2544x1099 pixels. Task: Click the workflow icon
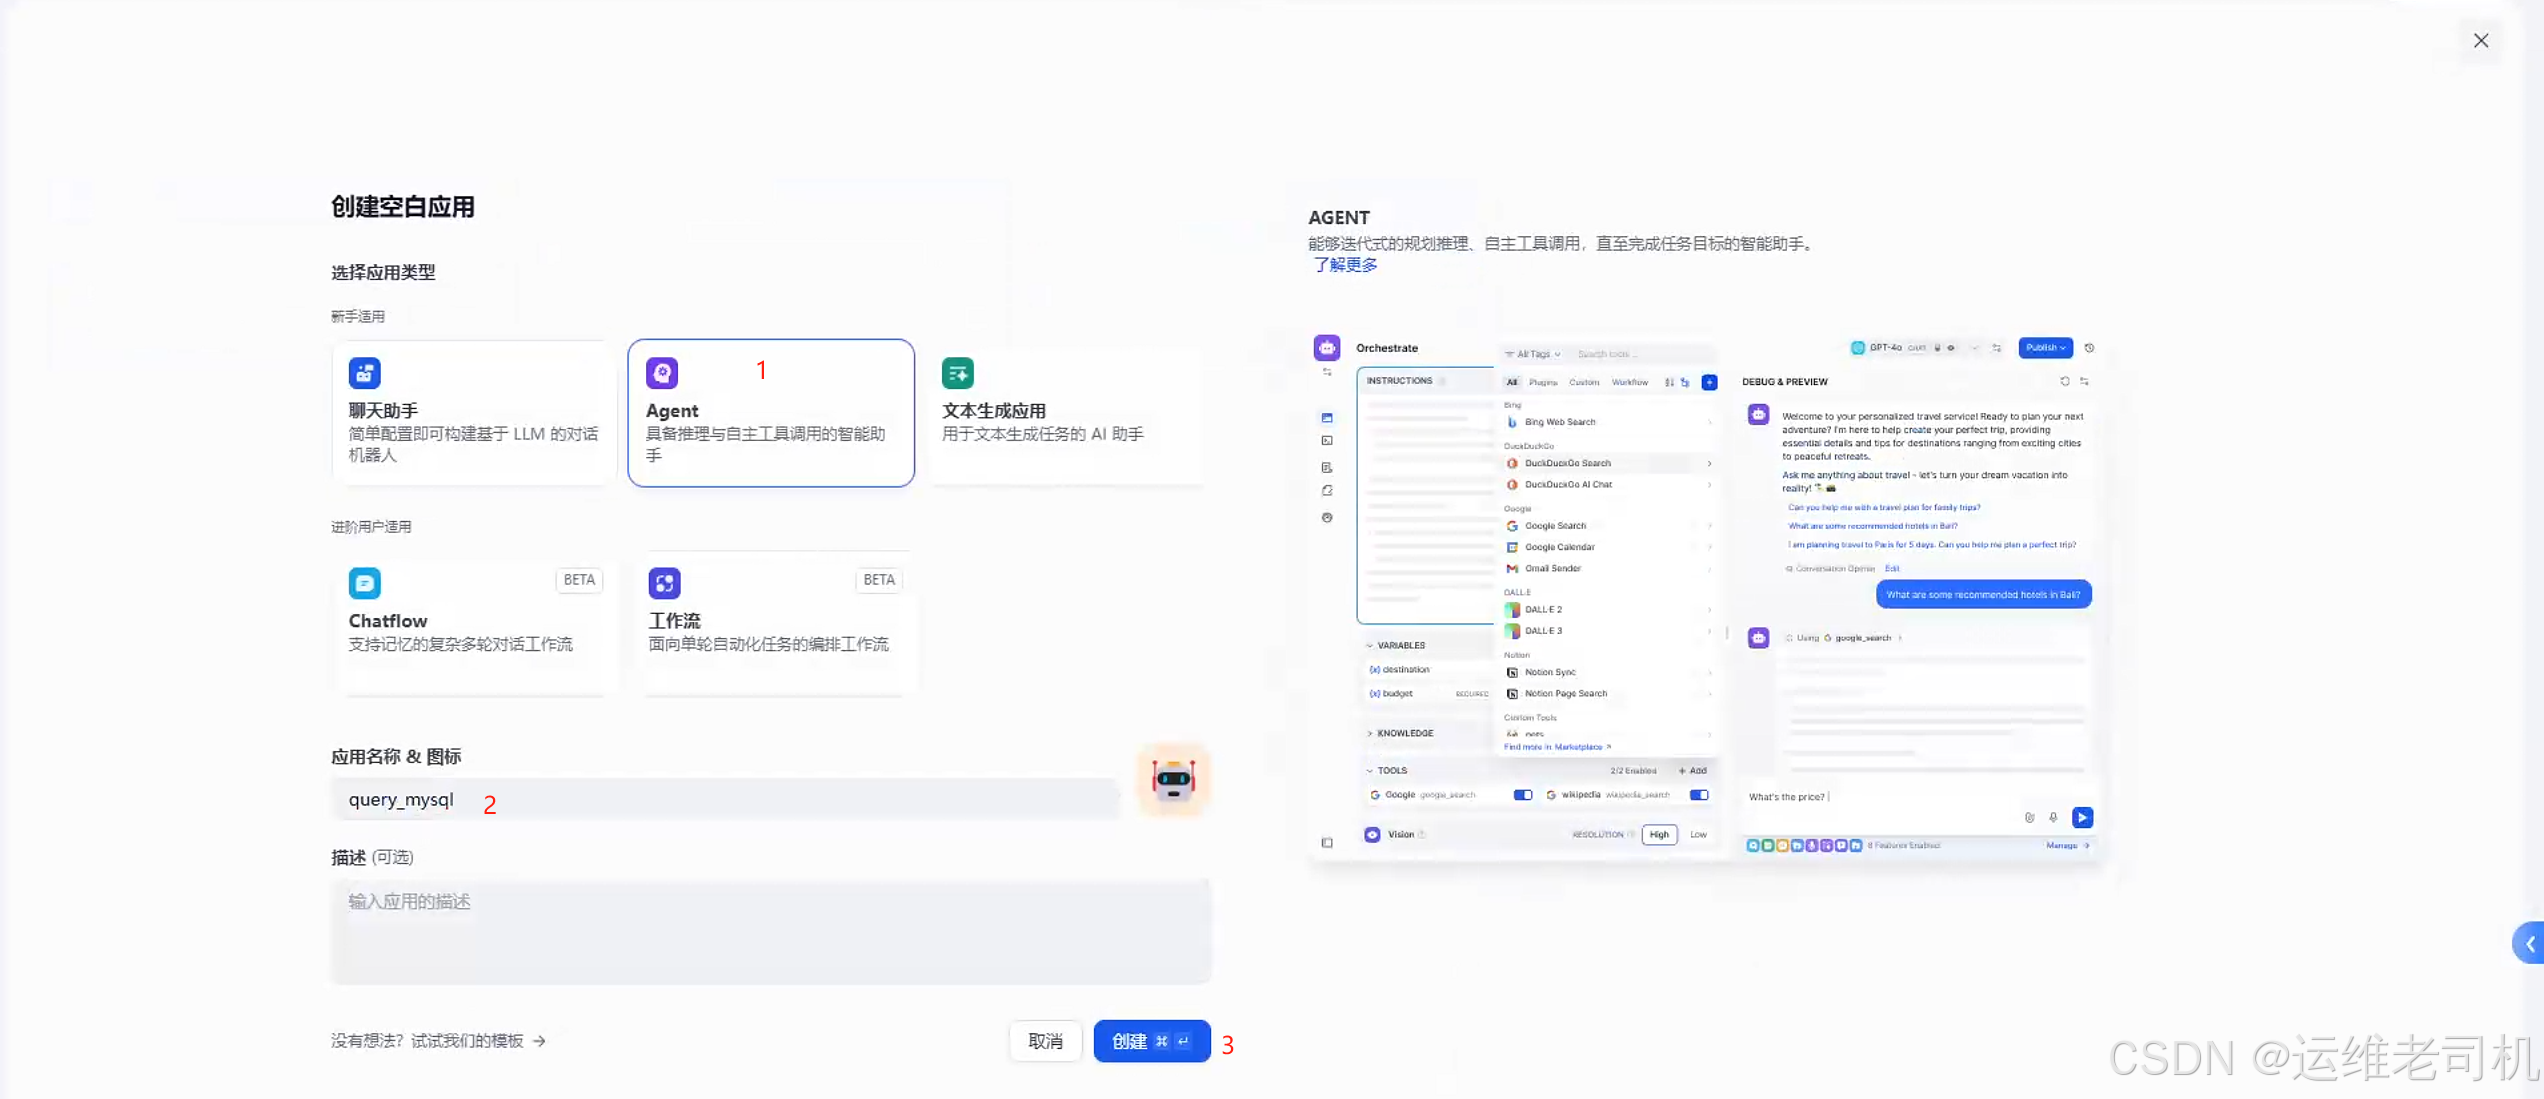tap(664, 583)
